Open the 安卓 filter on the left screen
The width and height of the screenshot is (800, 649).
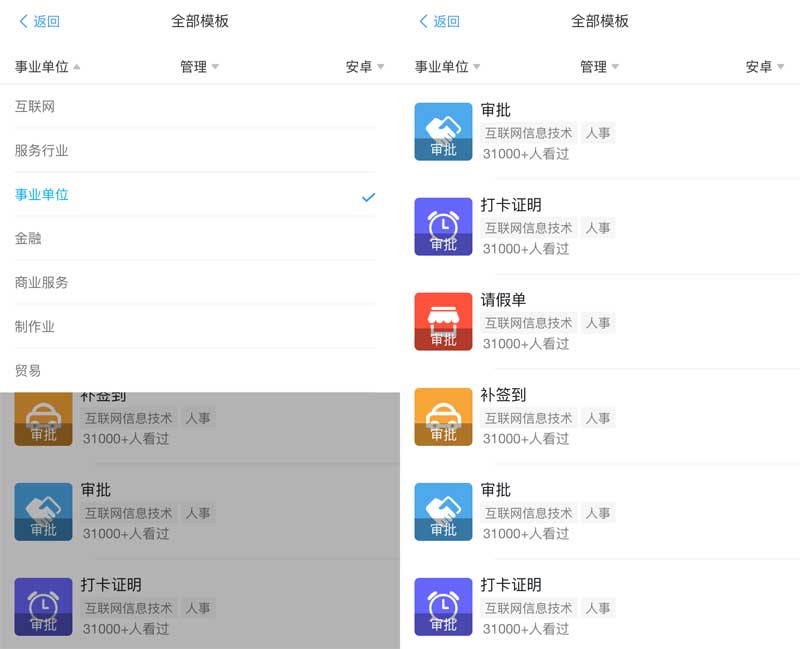pyautogui.click(x=365, y=66)
